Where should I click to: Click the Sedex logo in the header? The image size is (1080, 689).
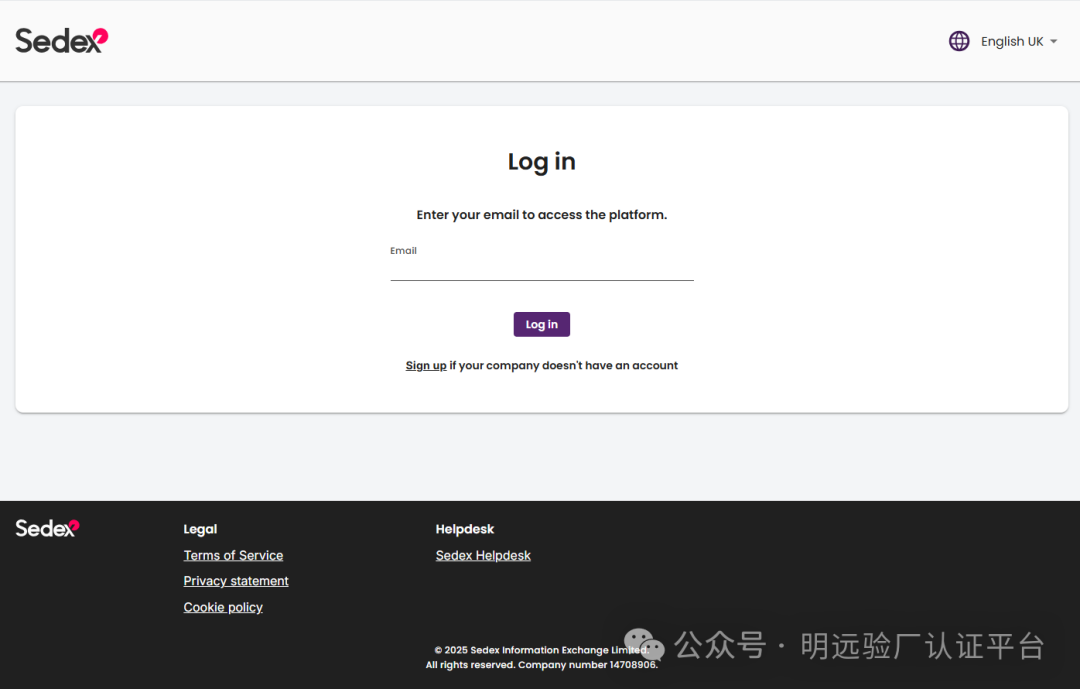62,41
